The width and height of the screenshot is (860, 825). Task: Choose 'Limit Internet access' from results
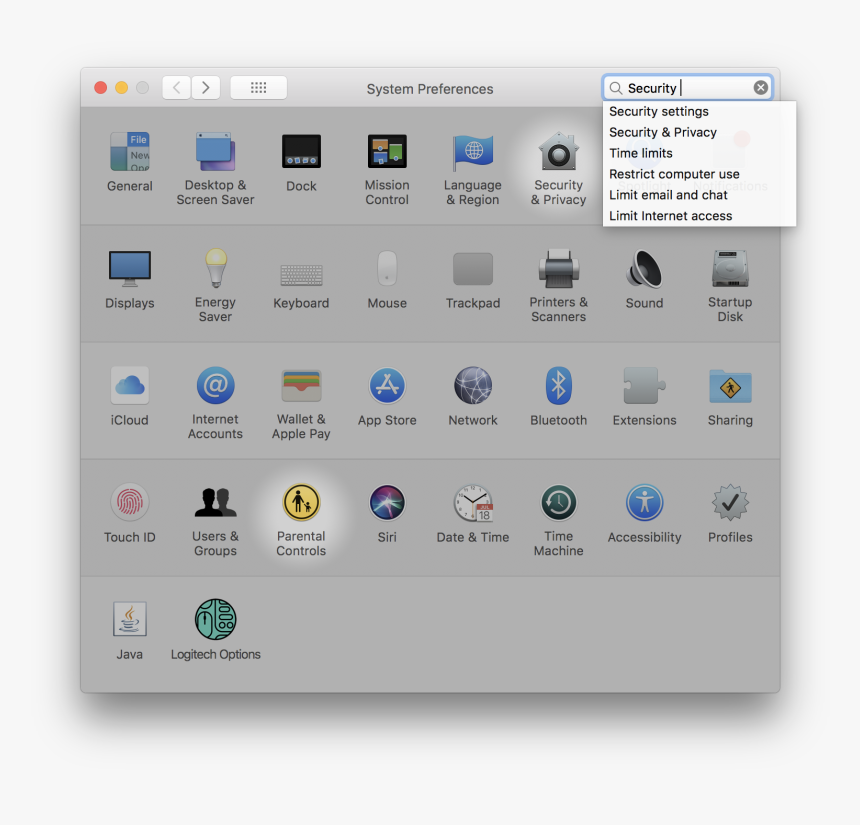coord(670,215)
